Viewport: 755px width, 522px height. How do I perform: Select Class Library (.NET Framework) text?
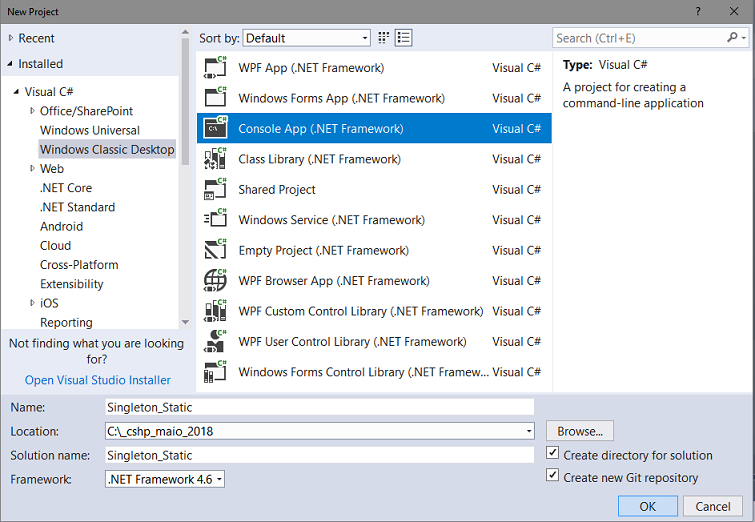tap(319, 159)
